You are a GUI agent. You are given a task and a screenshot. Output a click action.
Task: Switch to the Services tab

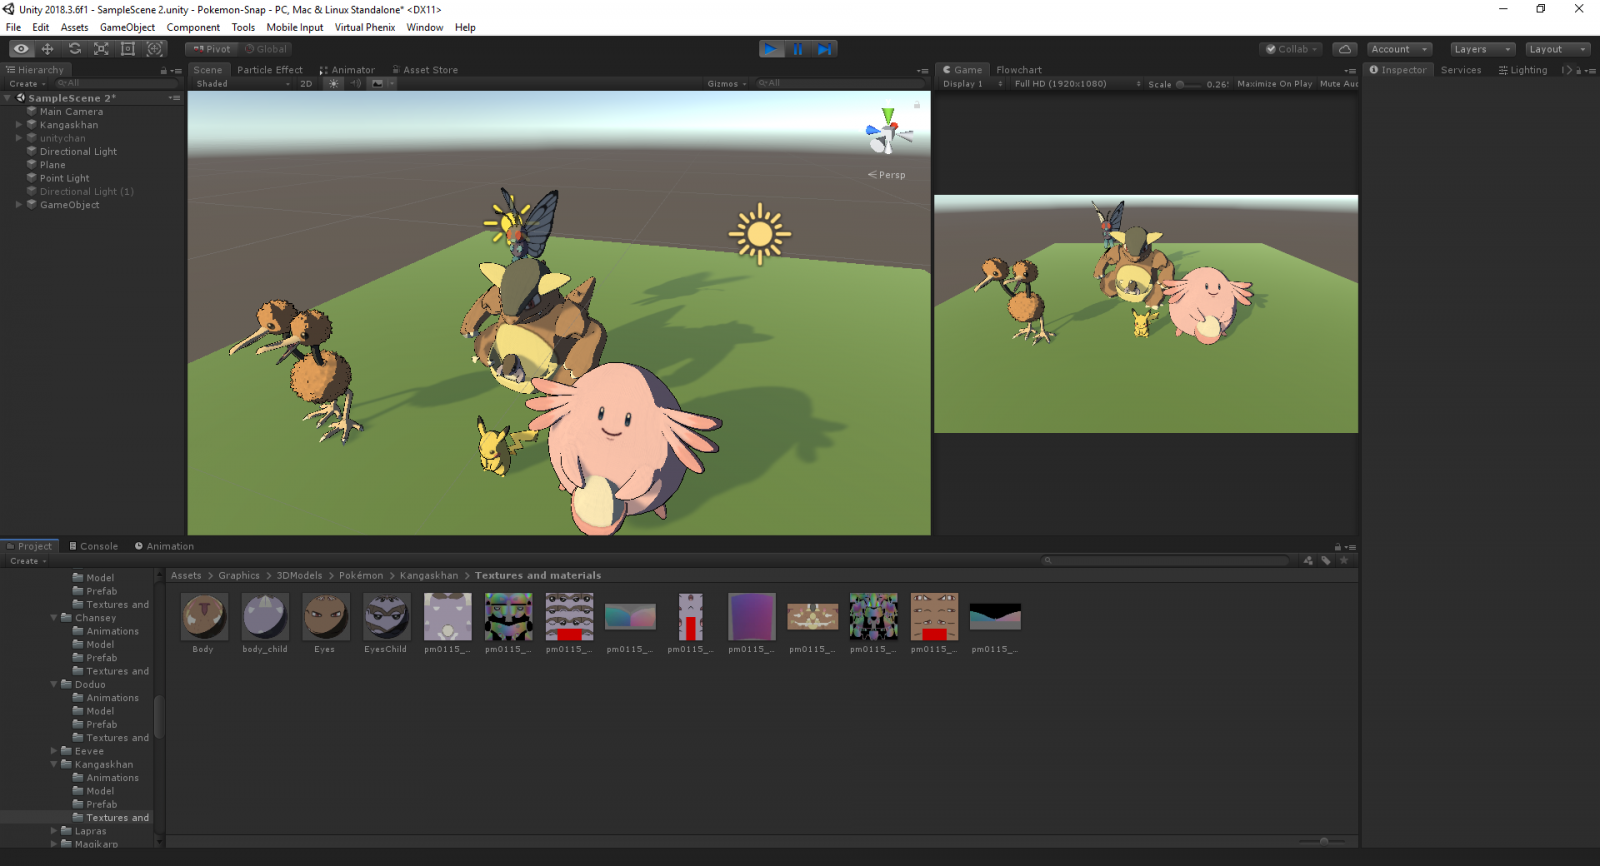1461,70
